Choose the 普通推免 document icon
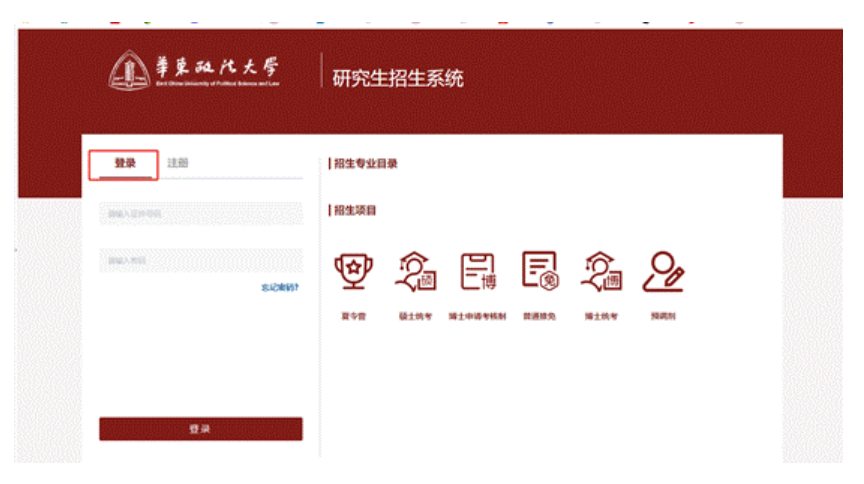864x484 pixels. 540,270
